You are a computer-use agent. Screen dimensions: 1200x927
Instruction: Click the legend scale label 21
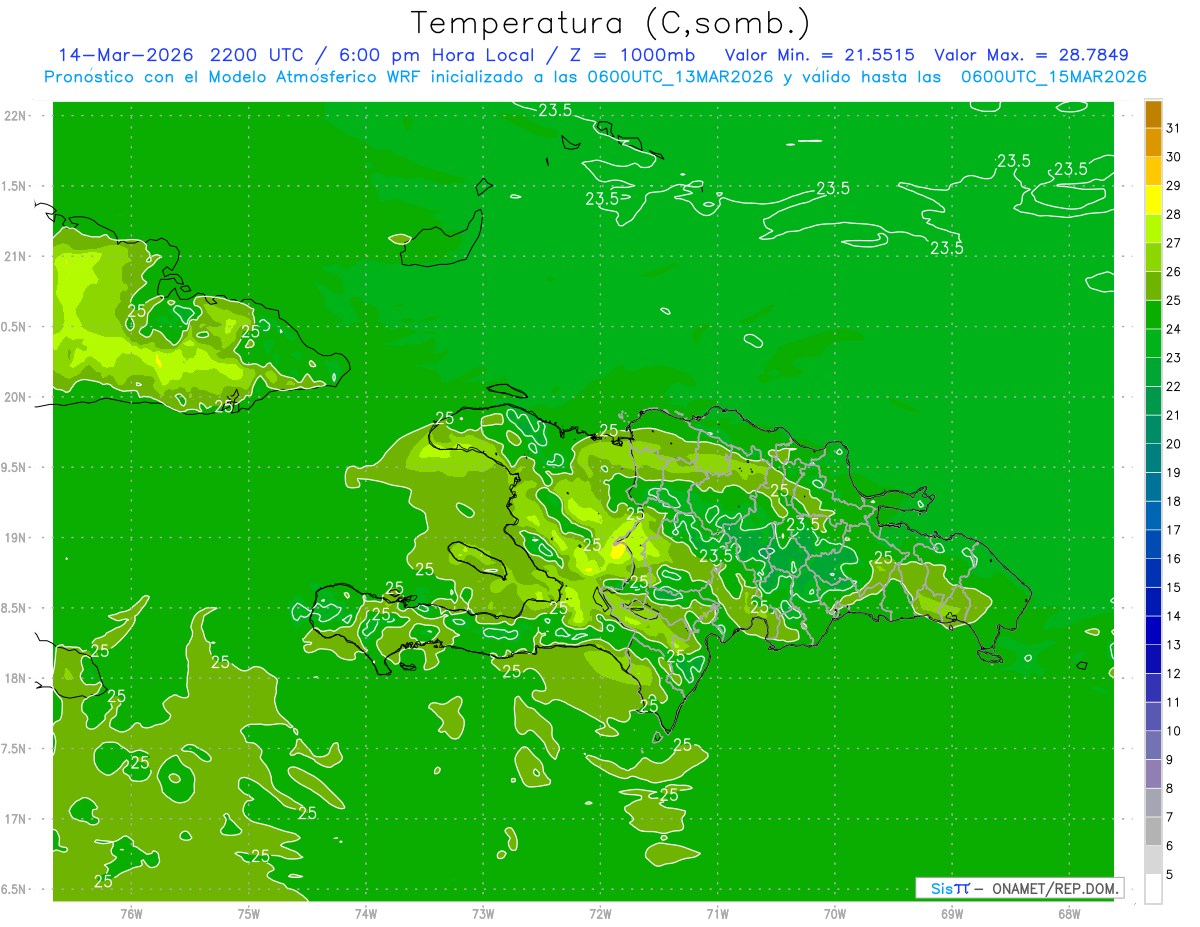[1174, 415]
